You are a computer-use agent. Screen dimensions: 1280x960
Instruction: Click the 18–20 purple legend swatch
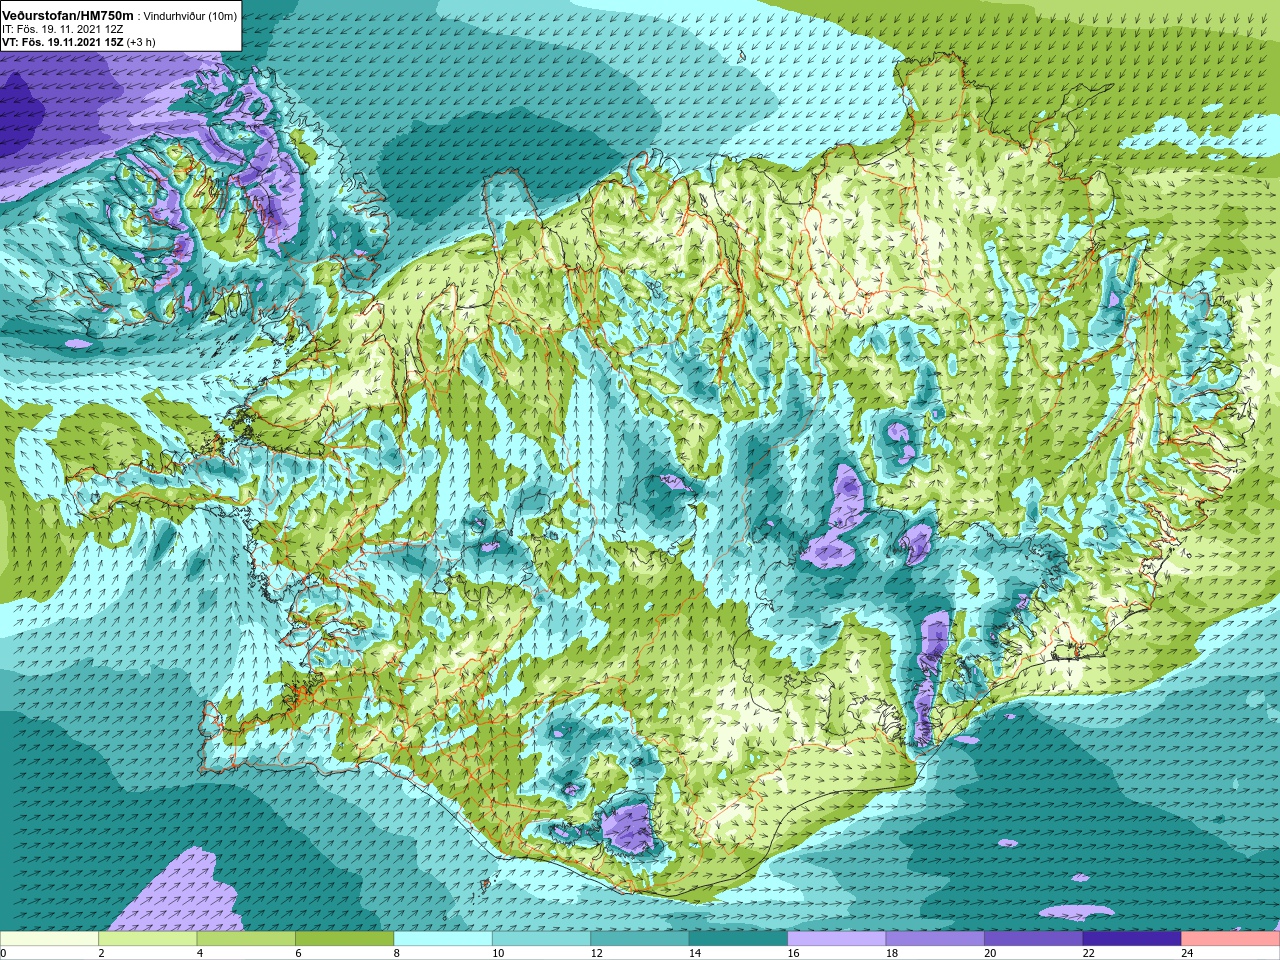pyautogui.click(x=935, y=939)
